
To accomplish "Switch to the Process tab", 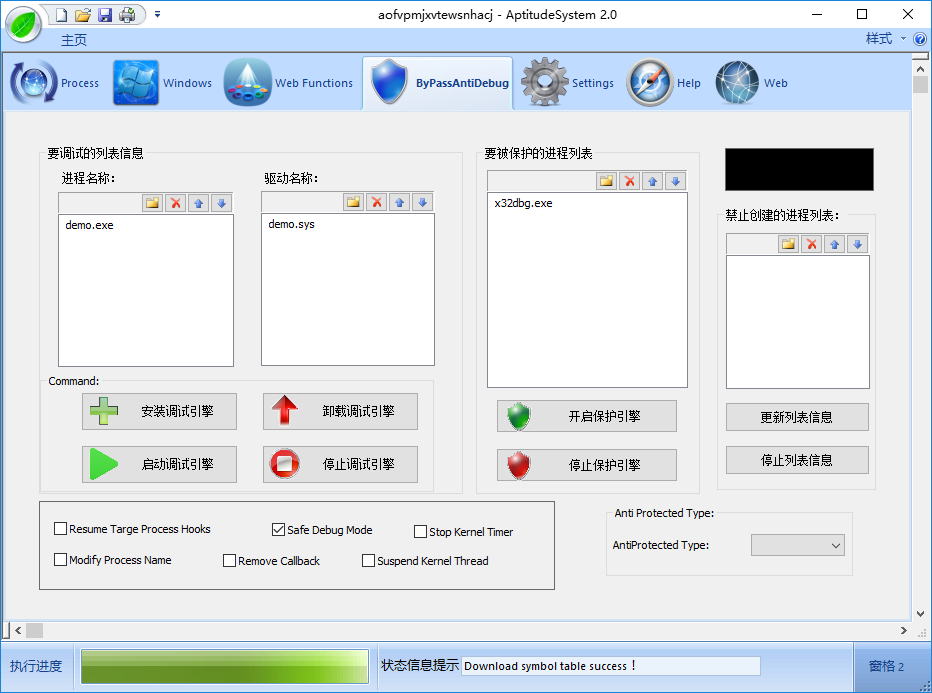I will (x=55, y=83).
